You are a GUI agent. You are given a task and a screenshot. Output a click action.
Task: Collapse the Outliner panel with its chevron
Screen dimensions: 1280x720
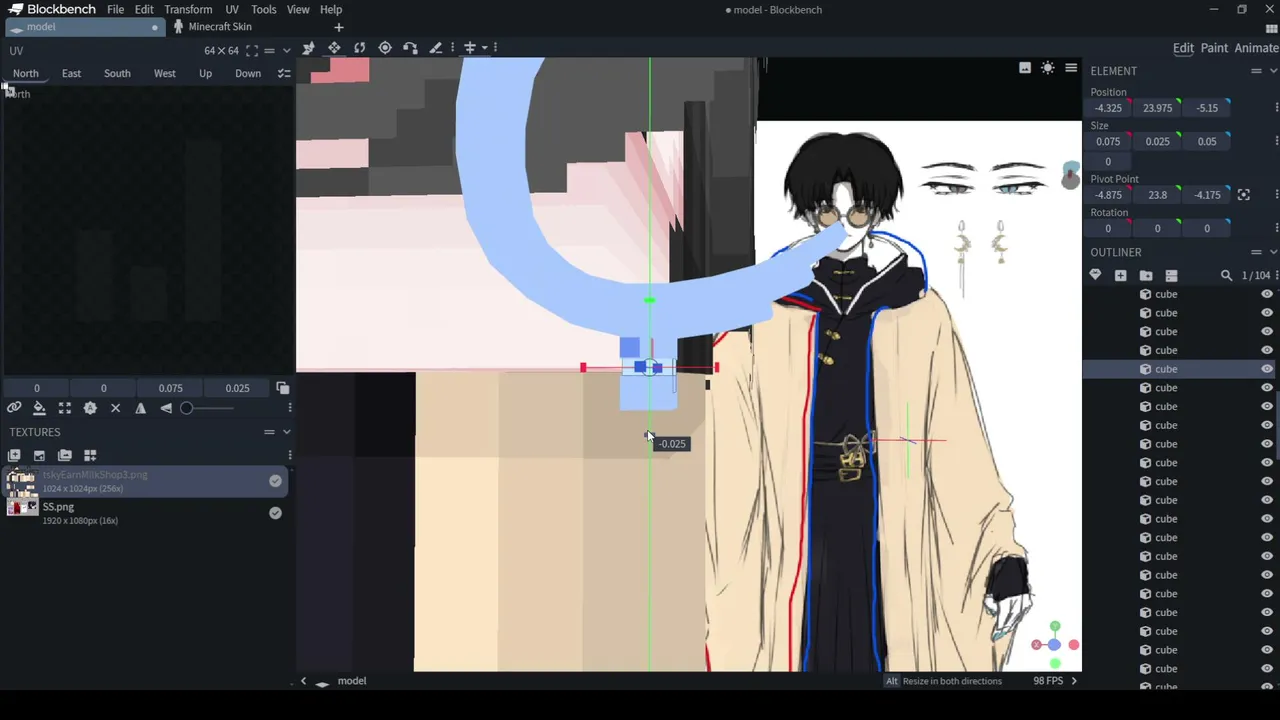point(1273,252)
